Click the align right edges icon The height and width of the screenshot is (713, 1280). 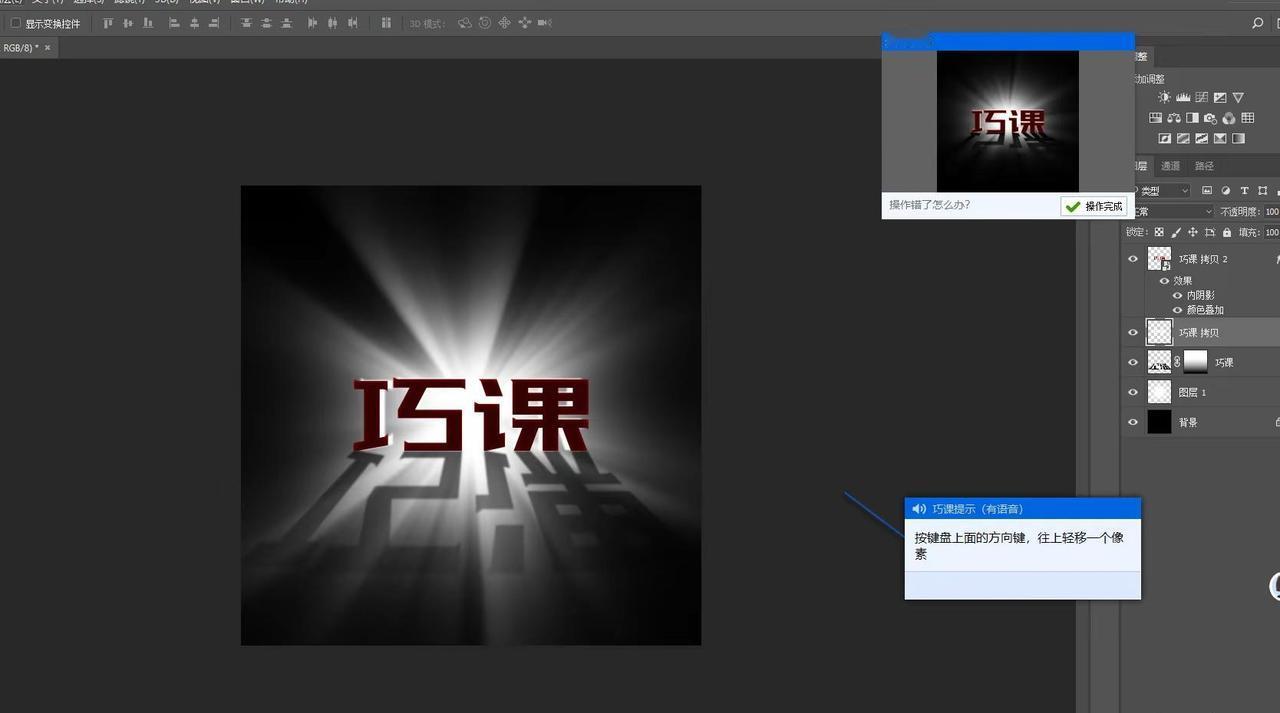(214, 23)
